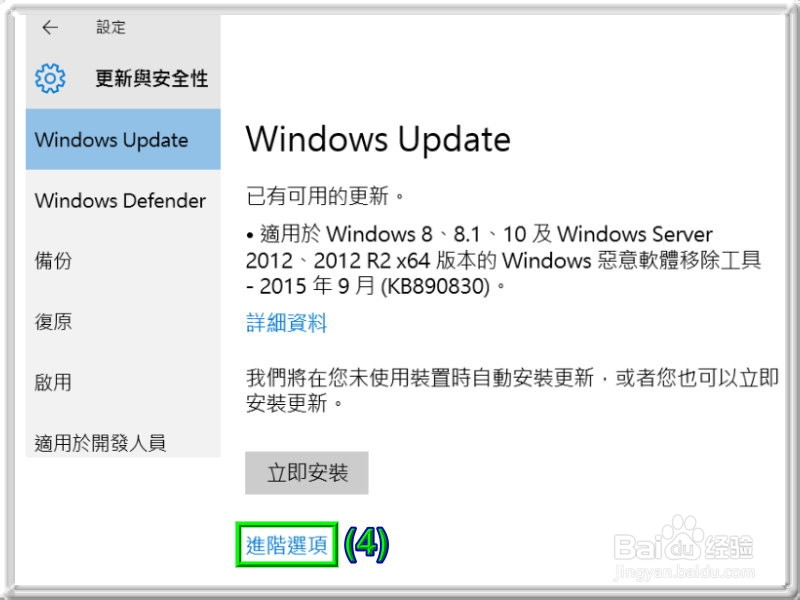Open the 進階選項 link
This screenshot has height=600, width=800.
286,545
